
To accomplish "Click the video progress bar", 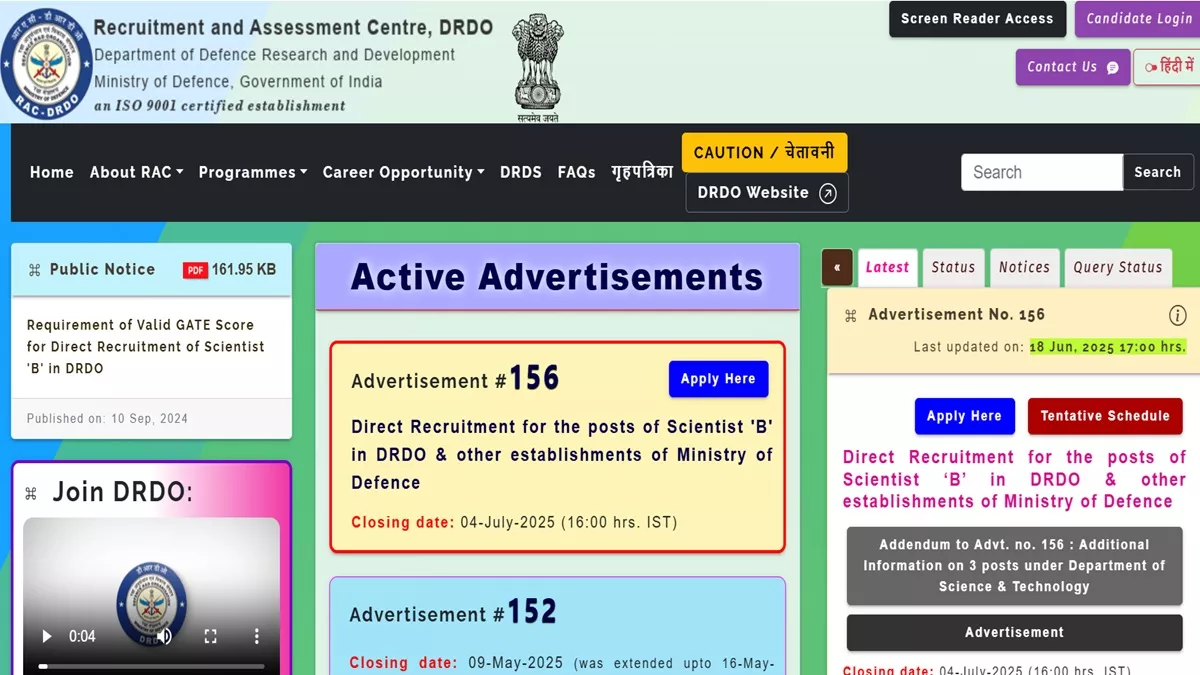I will pos(151,666).
